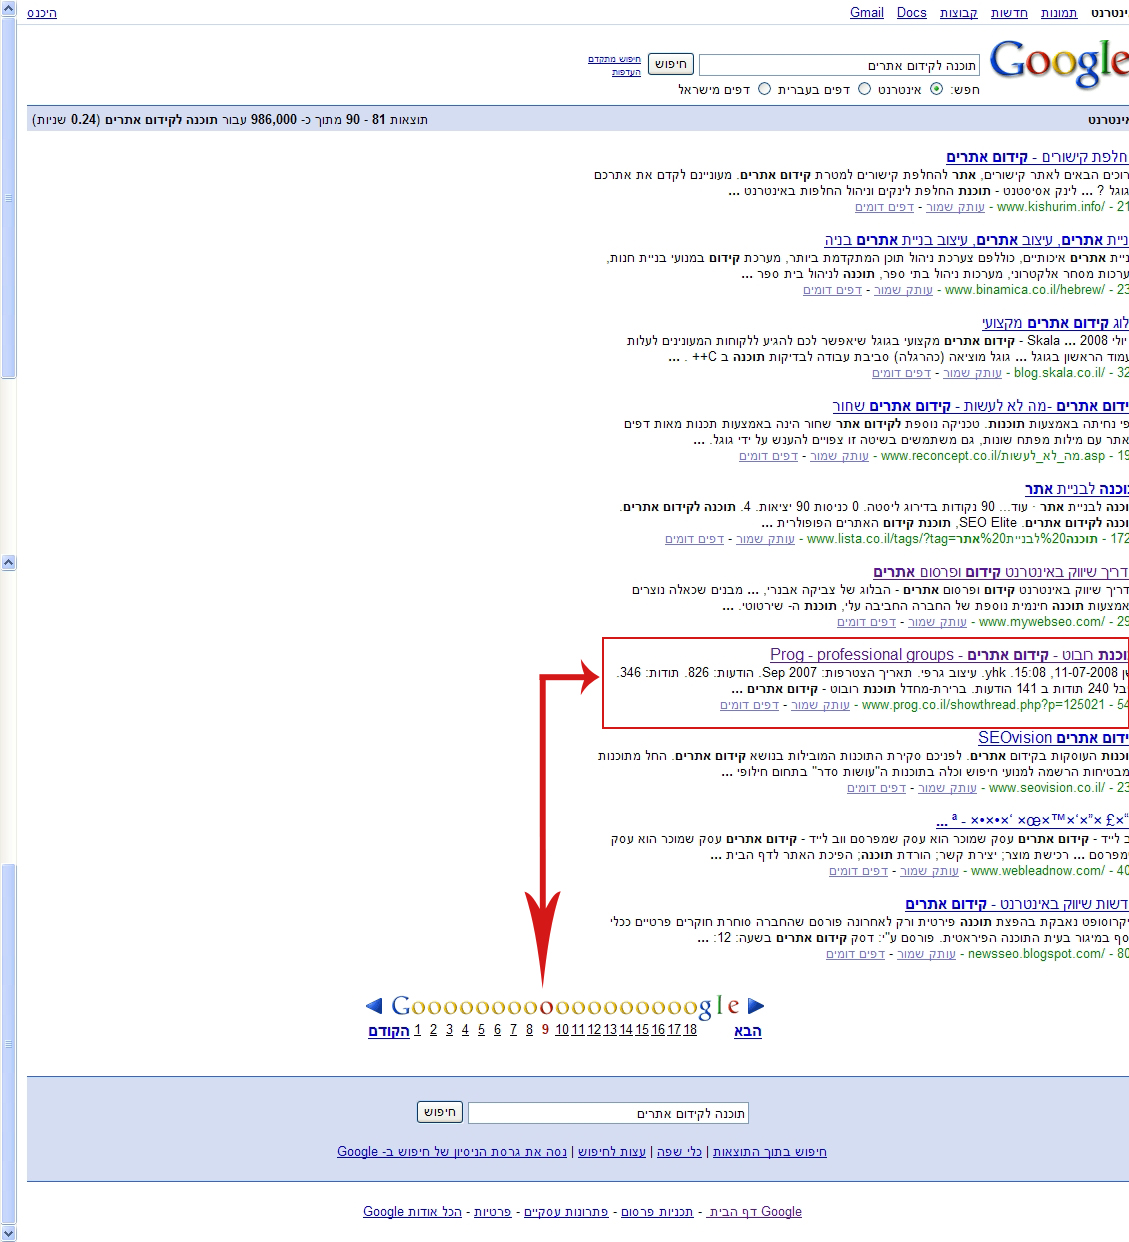Screen dimensions: 1129x1242
Task: Open the פרטיות privacy footer link
Action: pyautogui.click(x=492, y=1212)
